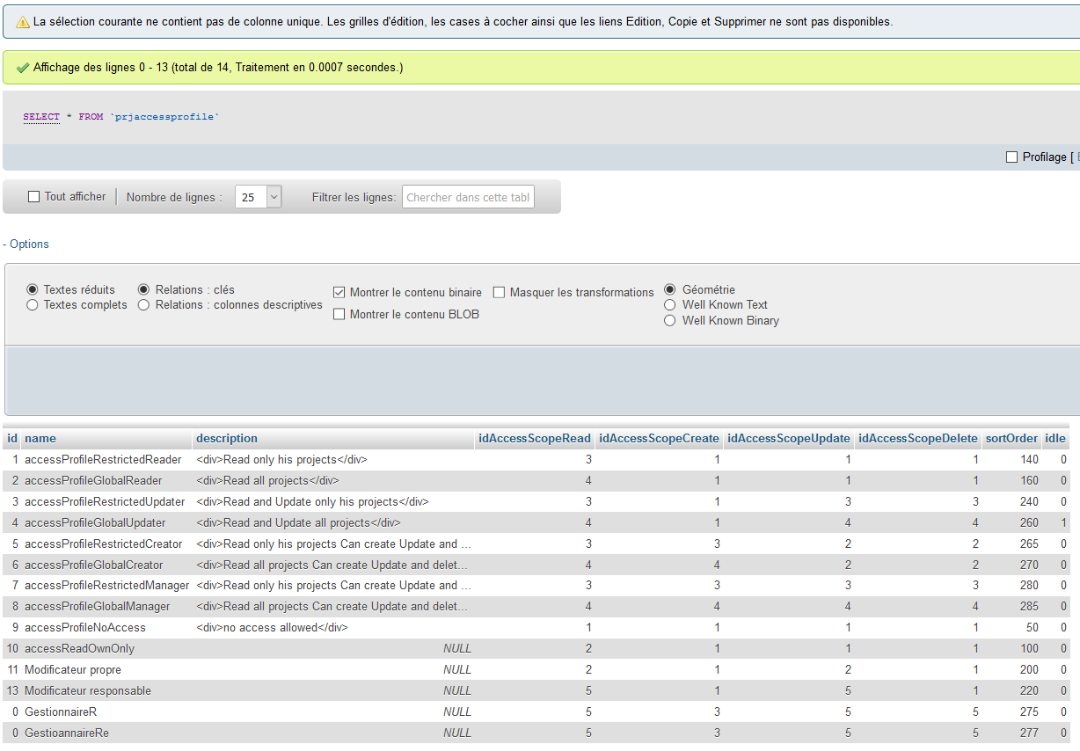Sort by the sortOrder column header
Viewport: 1080px width, 751px height.
pyautogui.click(x=1011, y=439)
